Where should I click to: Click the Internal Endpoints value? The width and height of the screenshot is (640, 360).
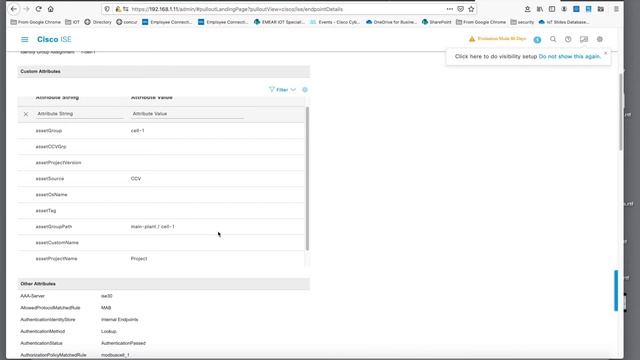(x=120, y=320)
